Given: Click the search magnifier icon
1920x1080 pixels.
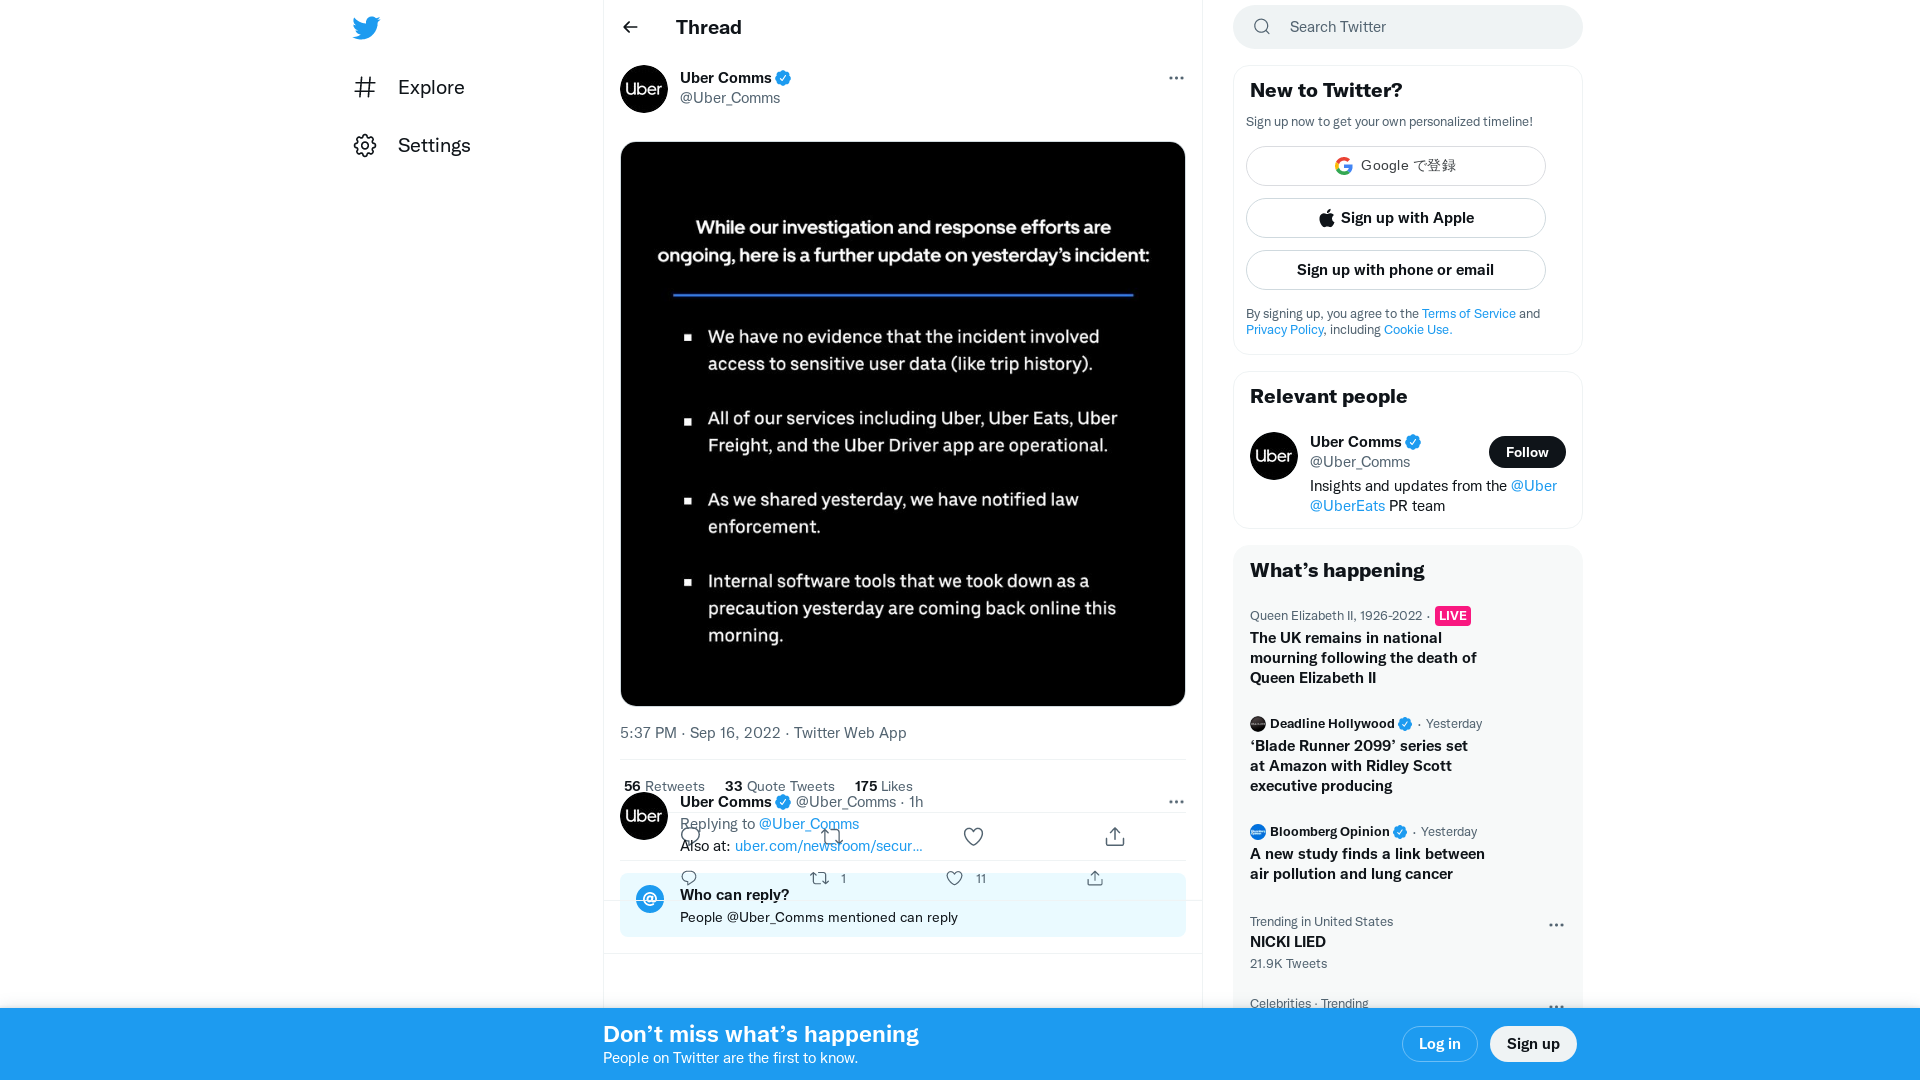Looking at the screenshot, I should tap(1261, 26).
